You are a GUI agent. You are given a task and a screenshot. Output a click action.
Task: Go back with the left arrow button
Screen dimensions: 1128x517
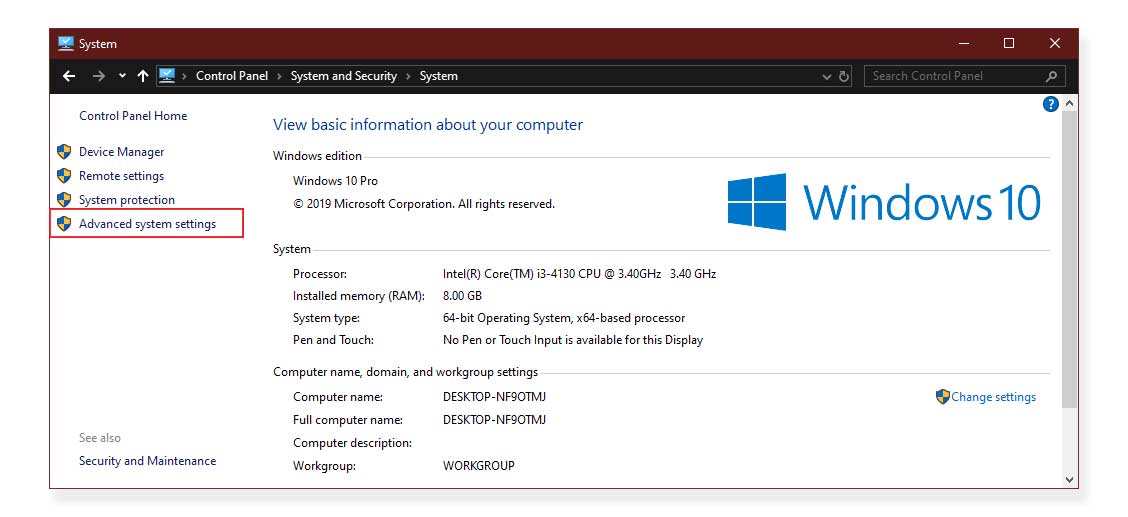pos(69,76)
